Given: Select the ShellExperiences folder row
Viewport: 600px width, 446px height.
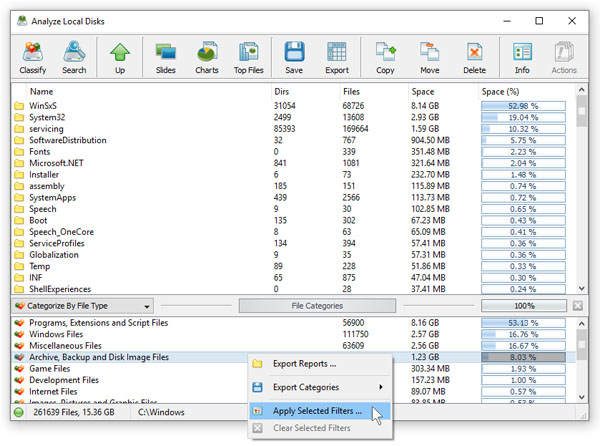Looking at the screenshot, I should tap(293, 289).
